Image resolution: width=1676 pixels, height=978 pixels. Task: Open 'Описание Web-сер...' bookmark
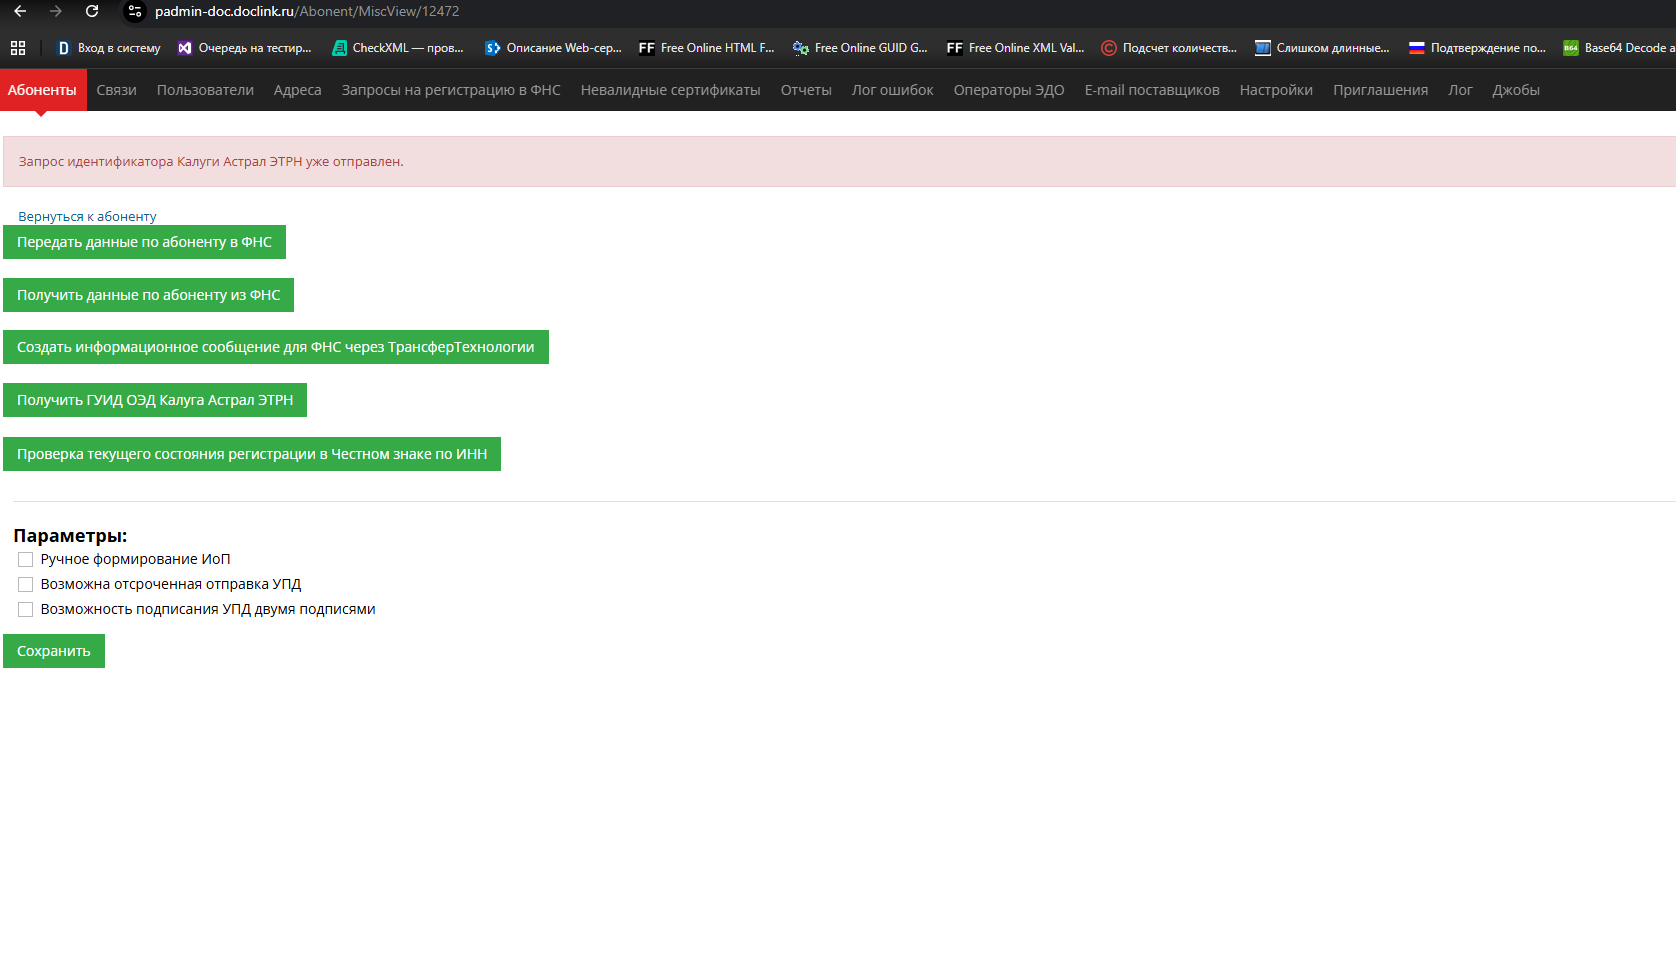[553, 48]
